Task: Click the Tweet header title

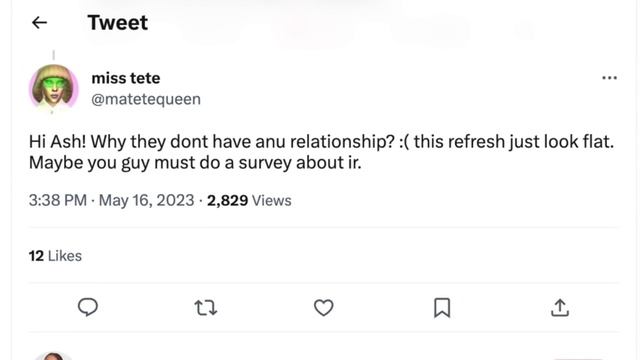Action: (118, 22)
